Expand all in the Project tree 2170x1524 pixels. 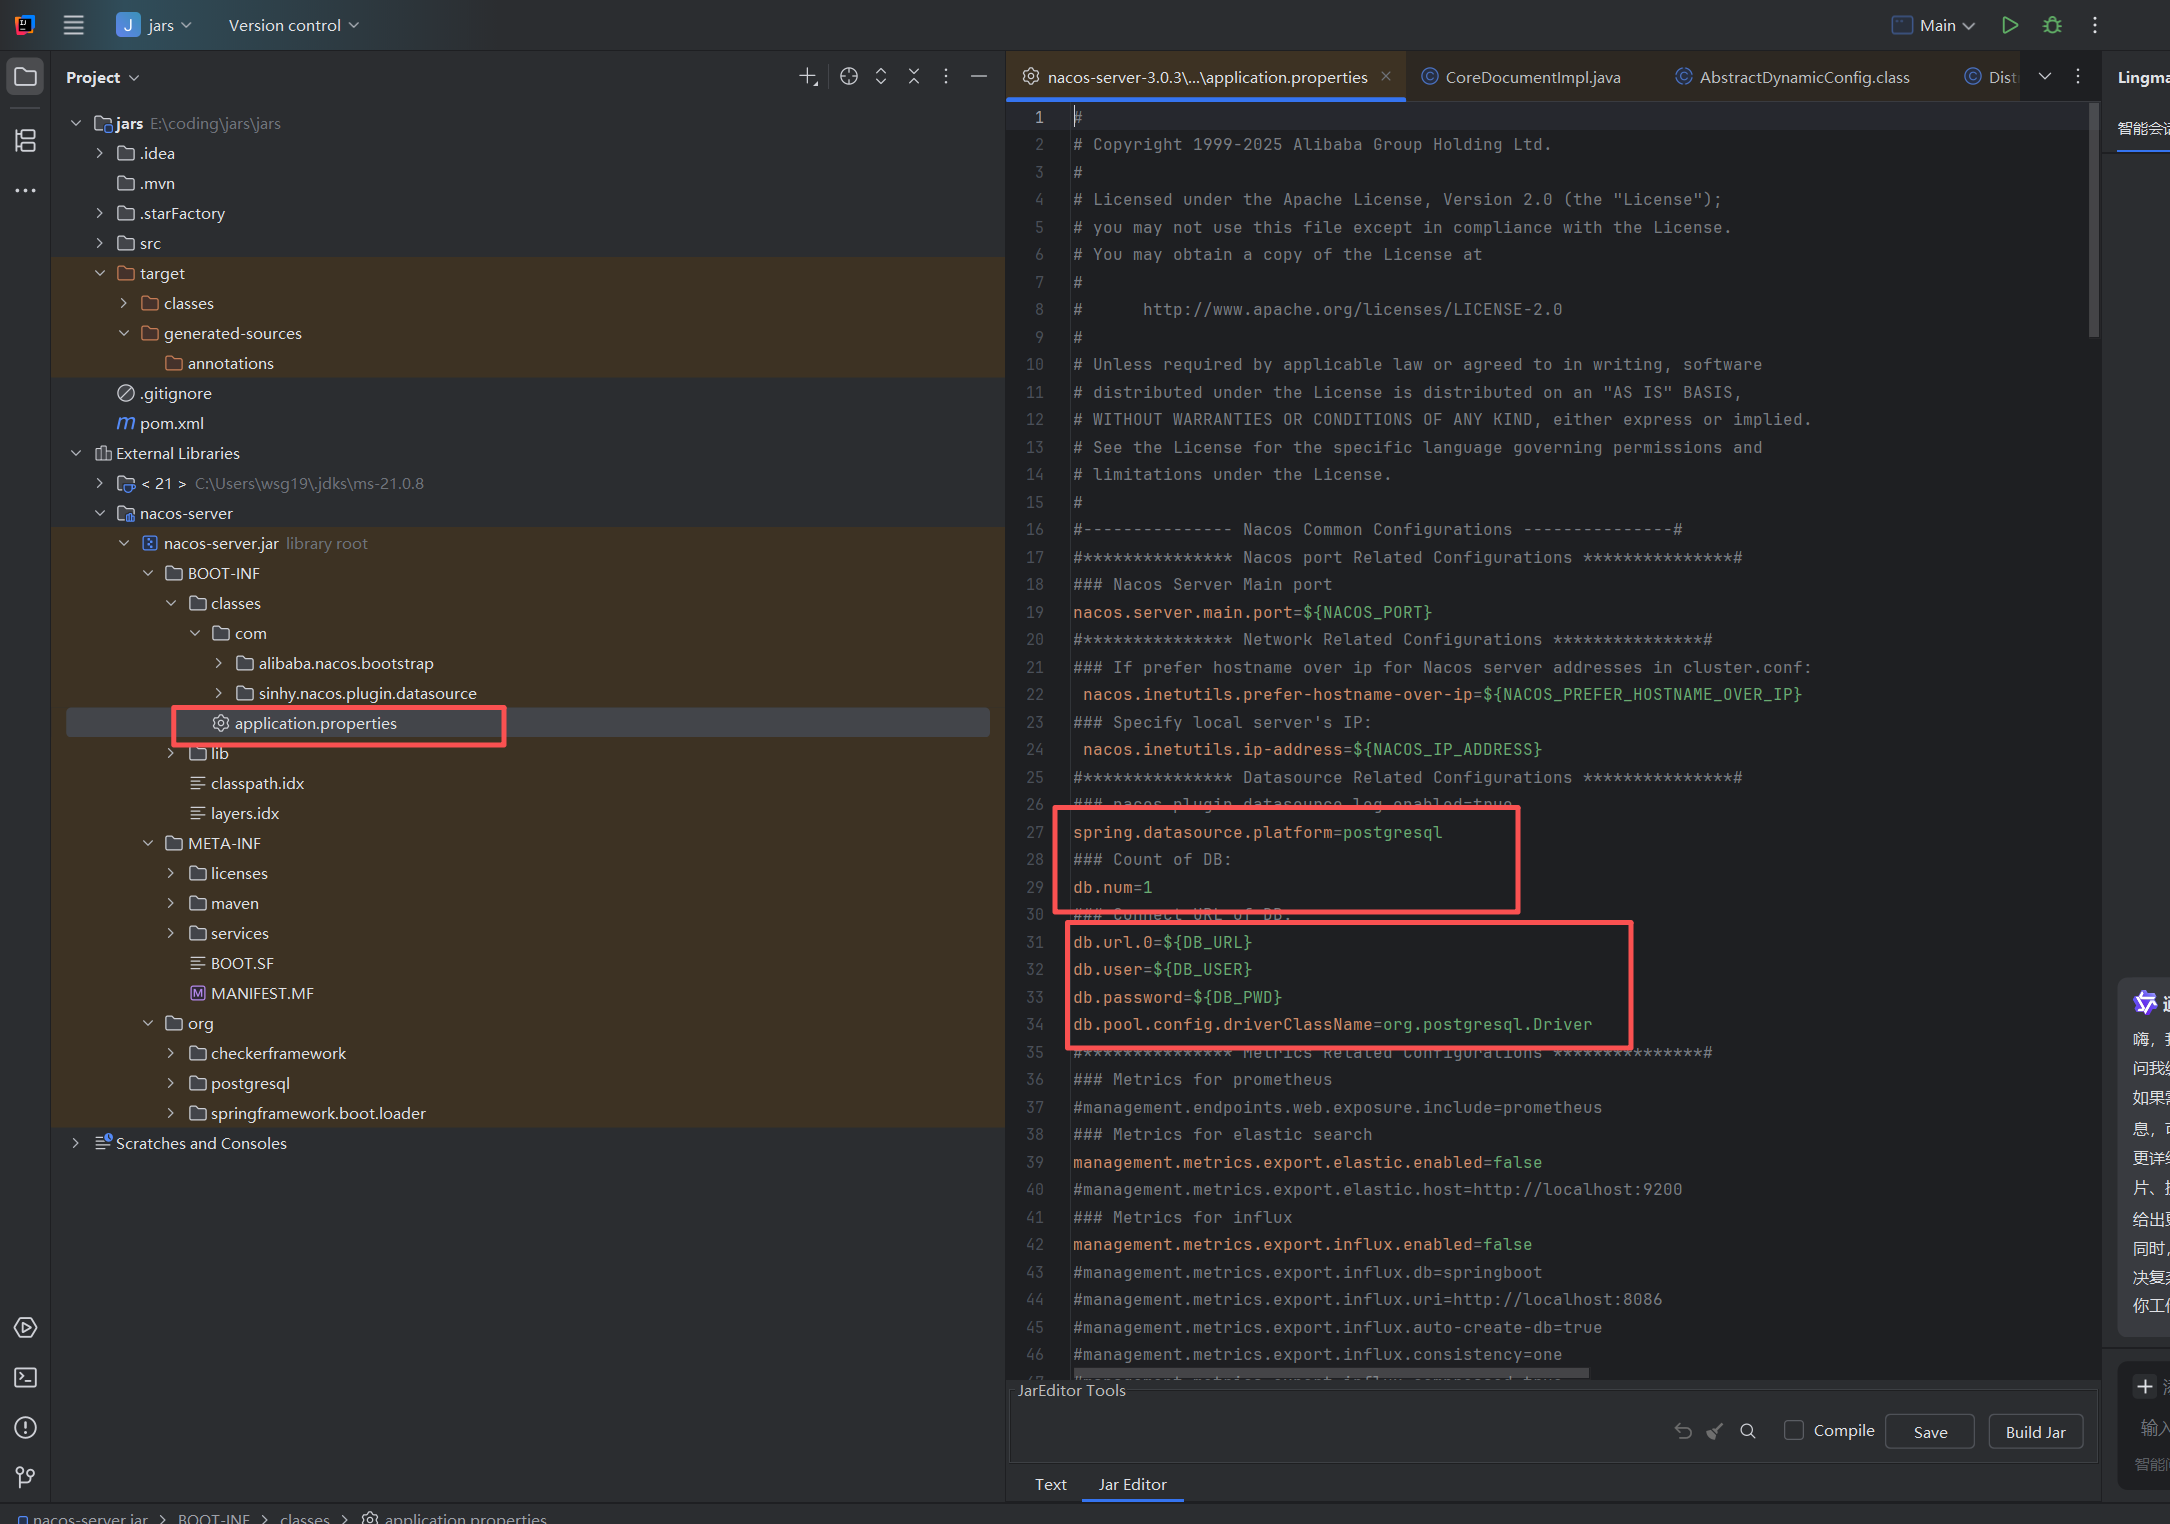pyautogui.click(x=881, y=77)
